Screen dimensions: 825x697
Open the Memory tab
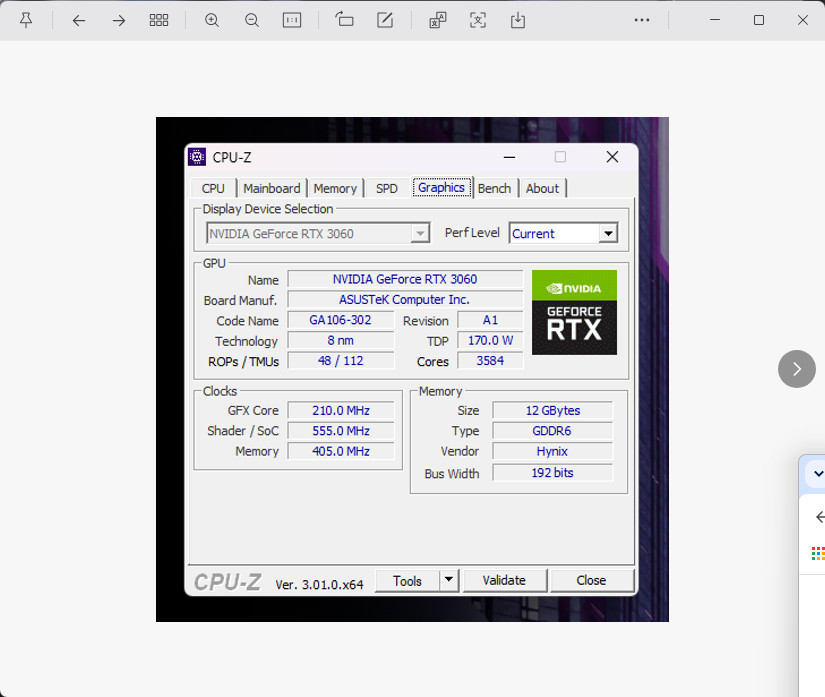pos(335,188)
